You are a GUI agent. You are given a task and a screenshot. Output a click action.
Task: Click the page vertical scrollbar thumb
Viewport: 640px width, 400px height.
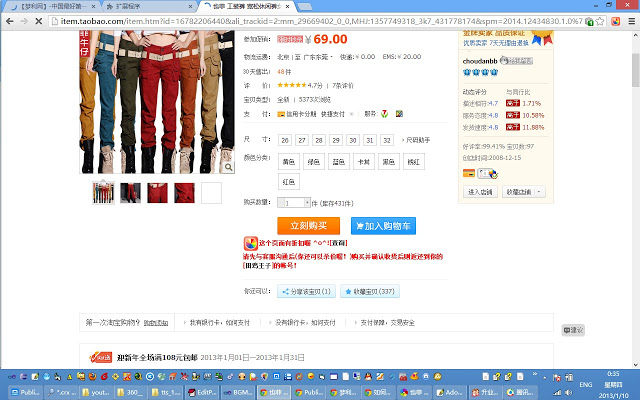click(x=636, y=69)
